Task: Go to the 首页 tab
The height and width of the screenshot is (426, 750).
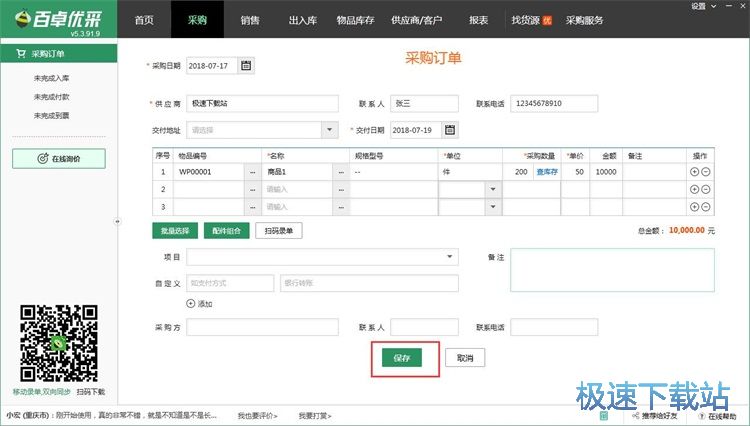Action: [144, 20]
